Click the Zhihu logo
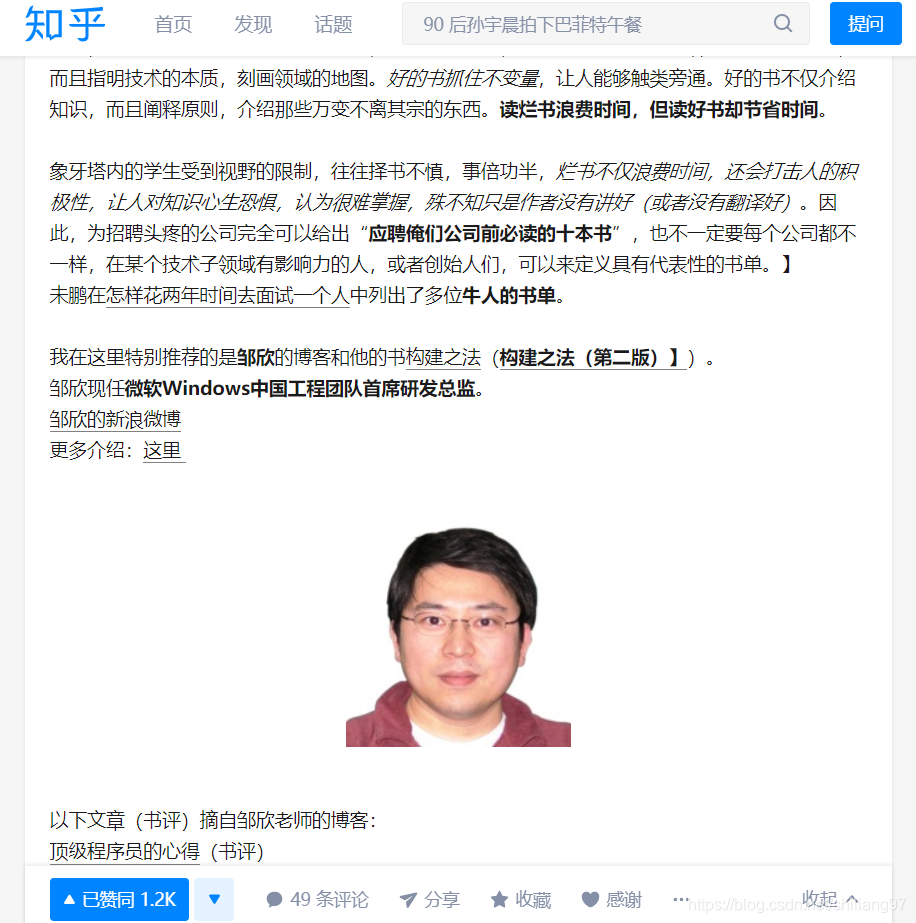916x923 pixels. click(x=65, y=24)
